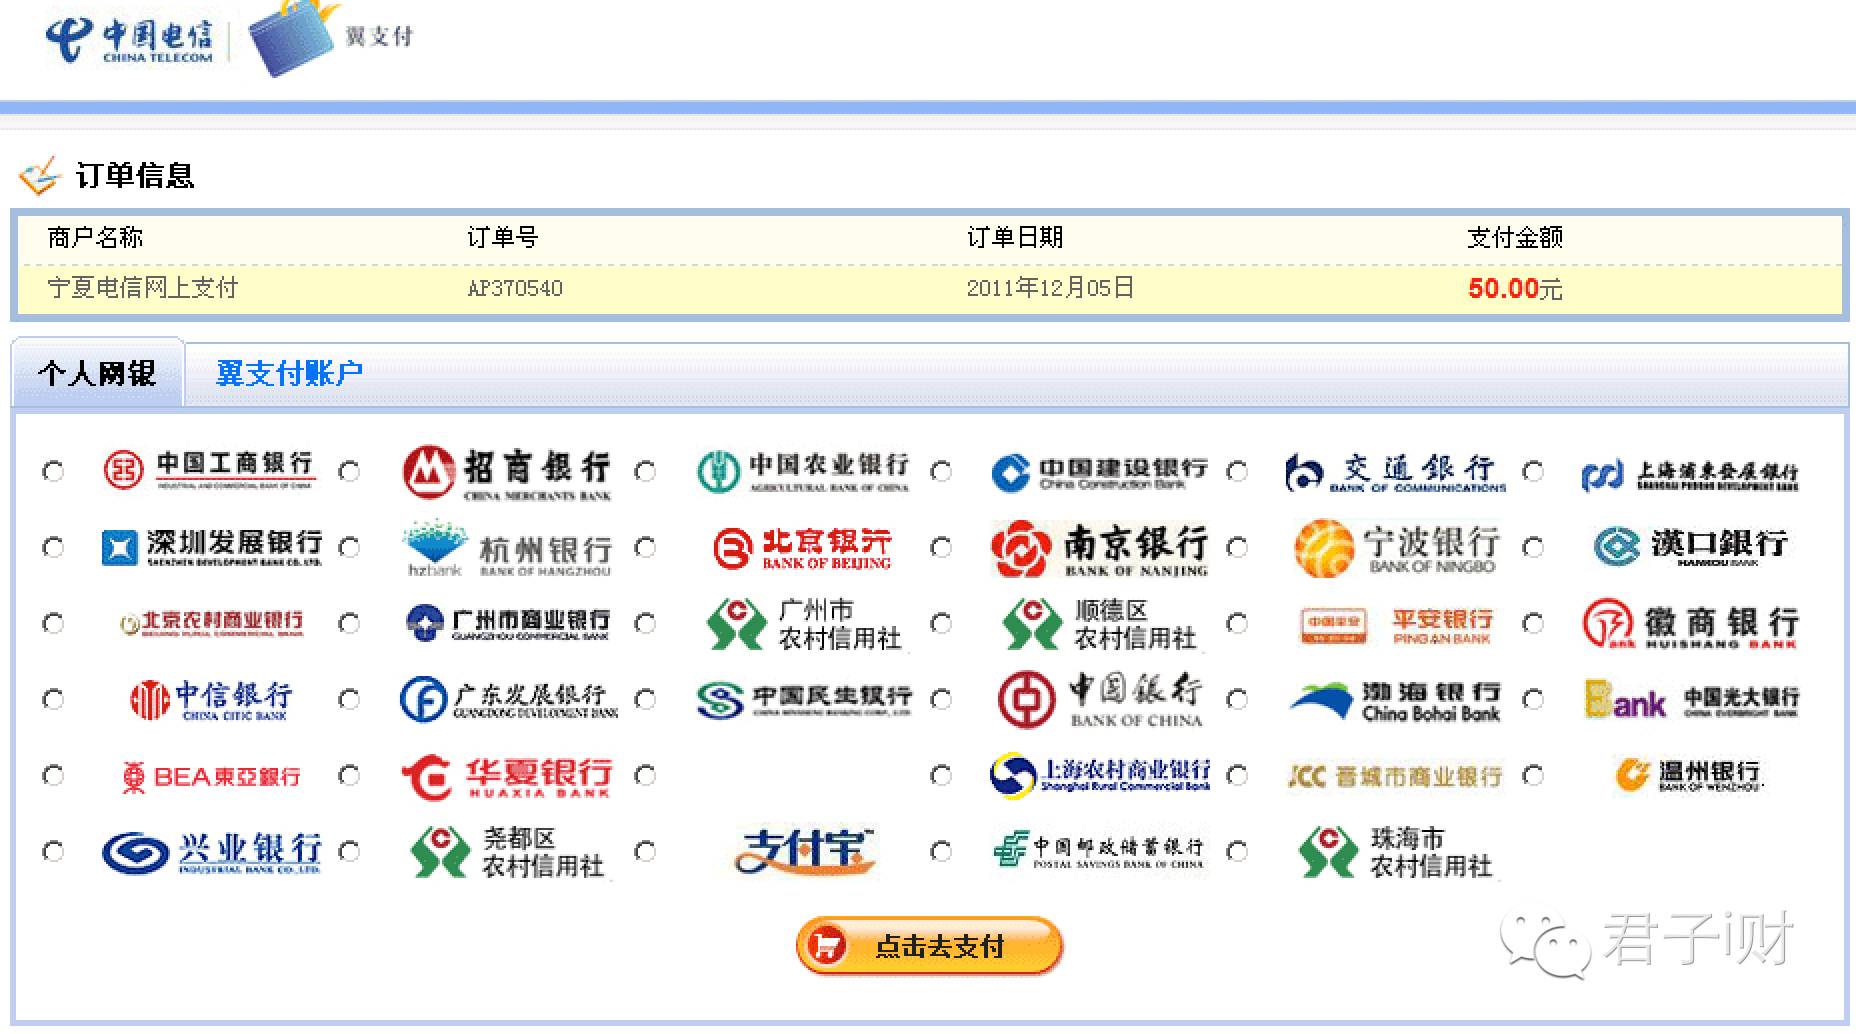Click the order number AP370540
The image size is (1856, 1034).
point(516,288)
